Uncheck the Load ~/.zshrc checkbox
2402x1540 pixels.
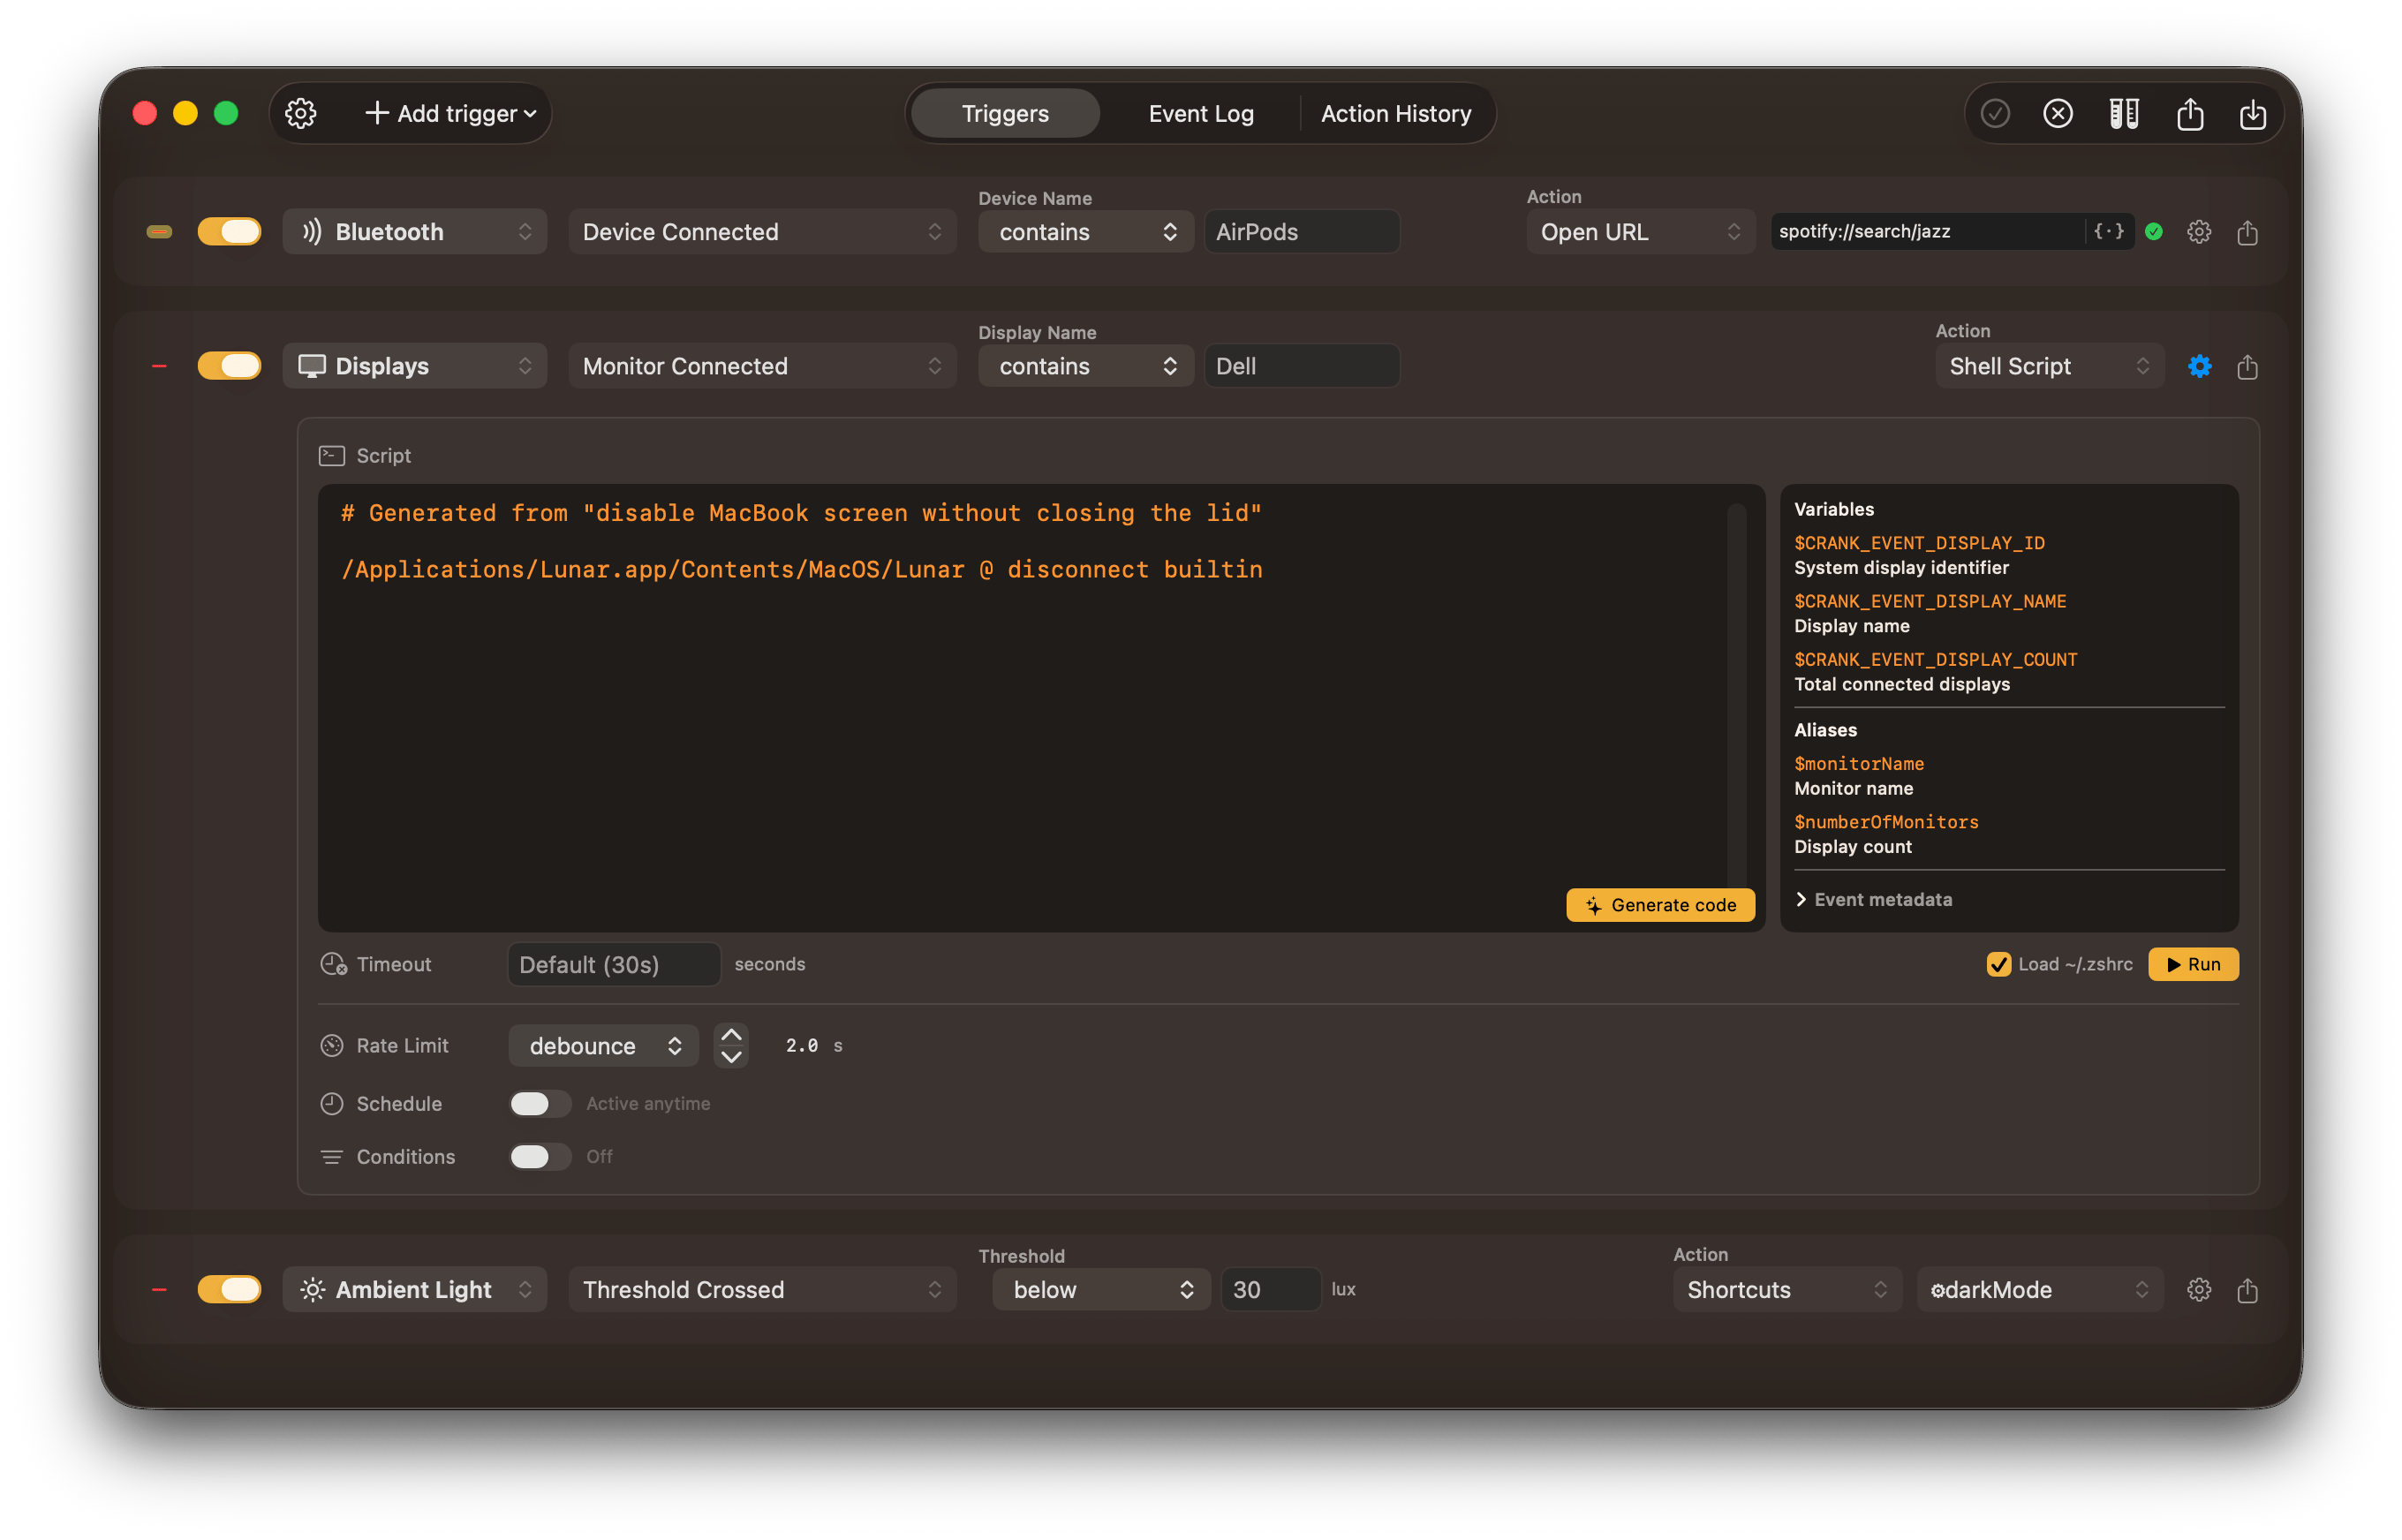[1998, 964]
